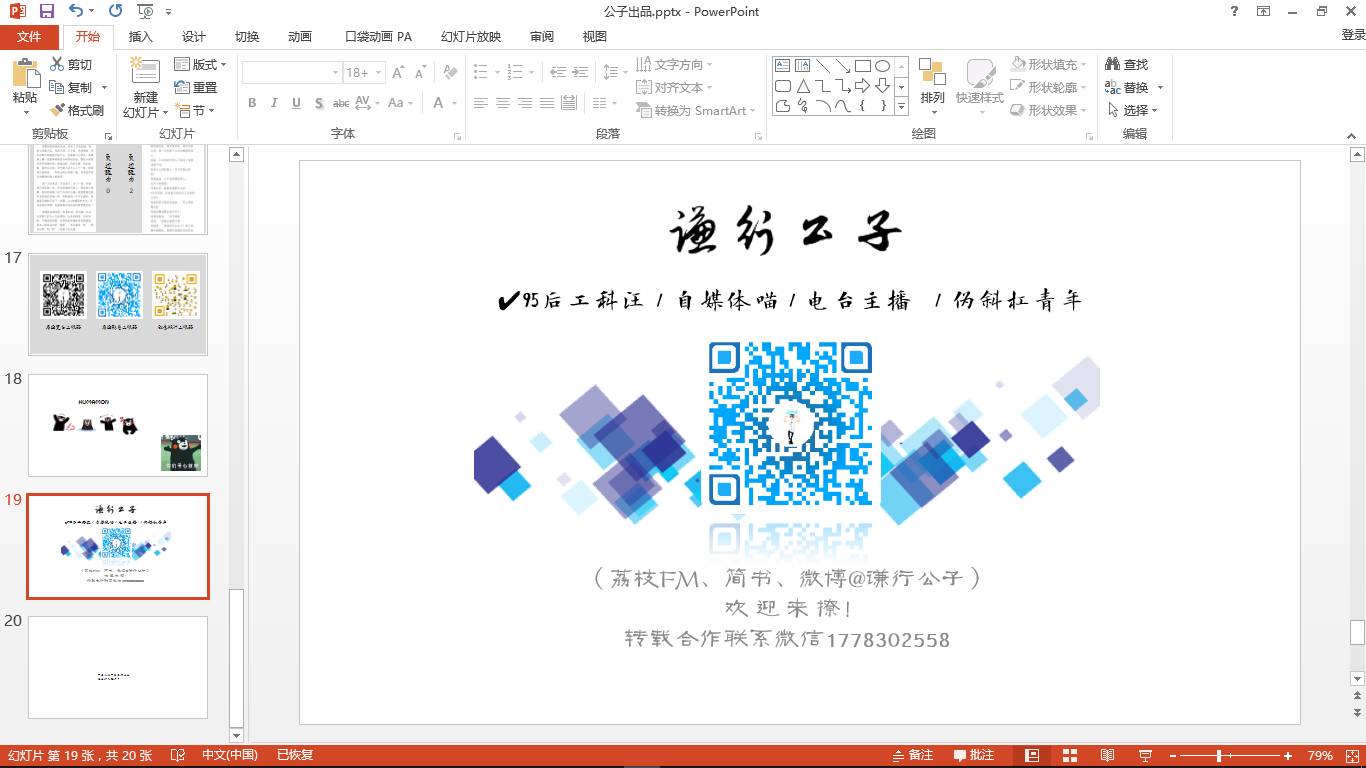Open the Section (节) dropdown
The image size is (1366, 768).
point(195,110)
